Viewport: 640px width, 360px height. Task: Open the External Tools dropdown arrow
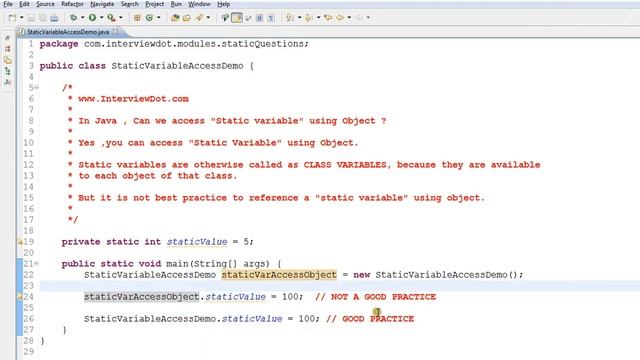(x=120, y=18)
